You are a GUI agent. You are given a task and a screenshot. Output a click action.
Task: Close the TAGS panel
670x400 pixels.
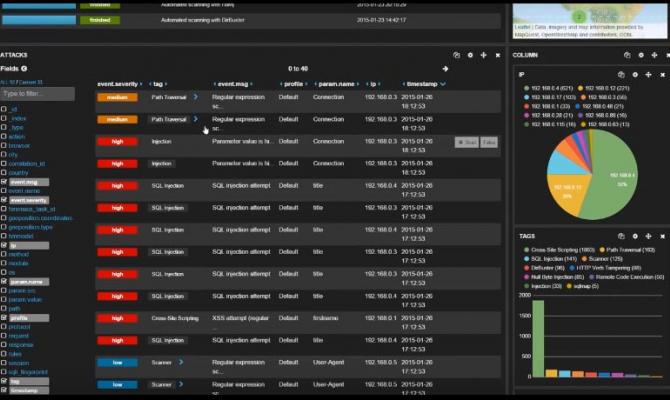click(x=663, y=236)
